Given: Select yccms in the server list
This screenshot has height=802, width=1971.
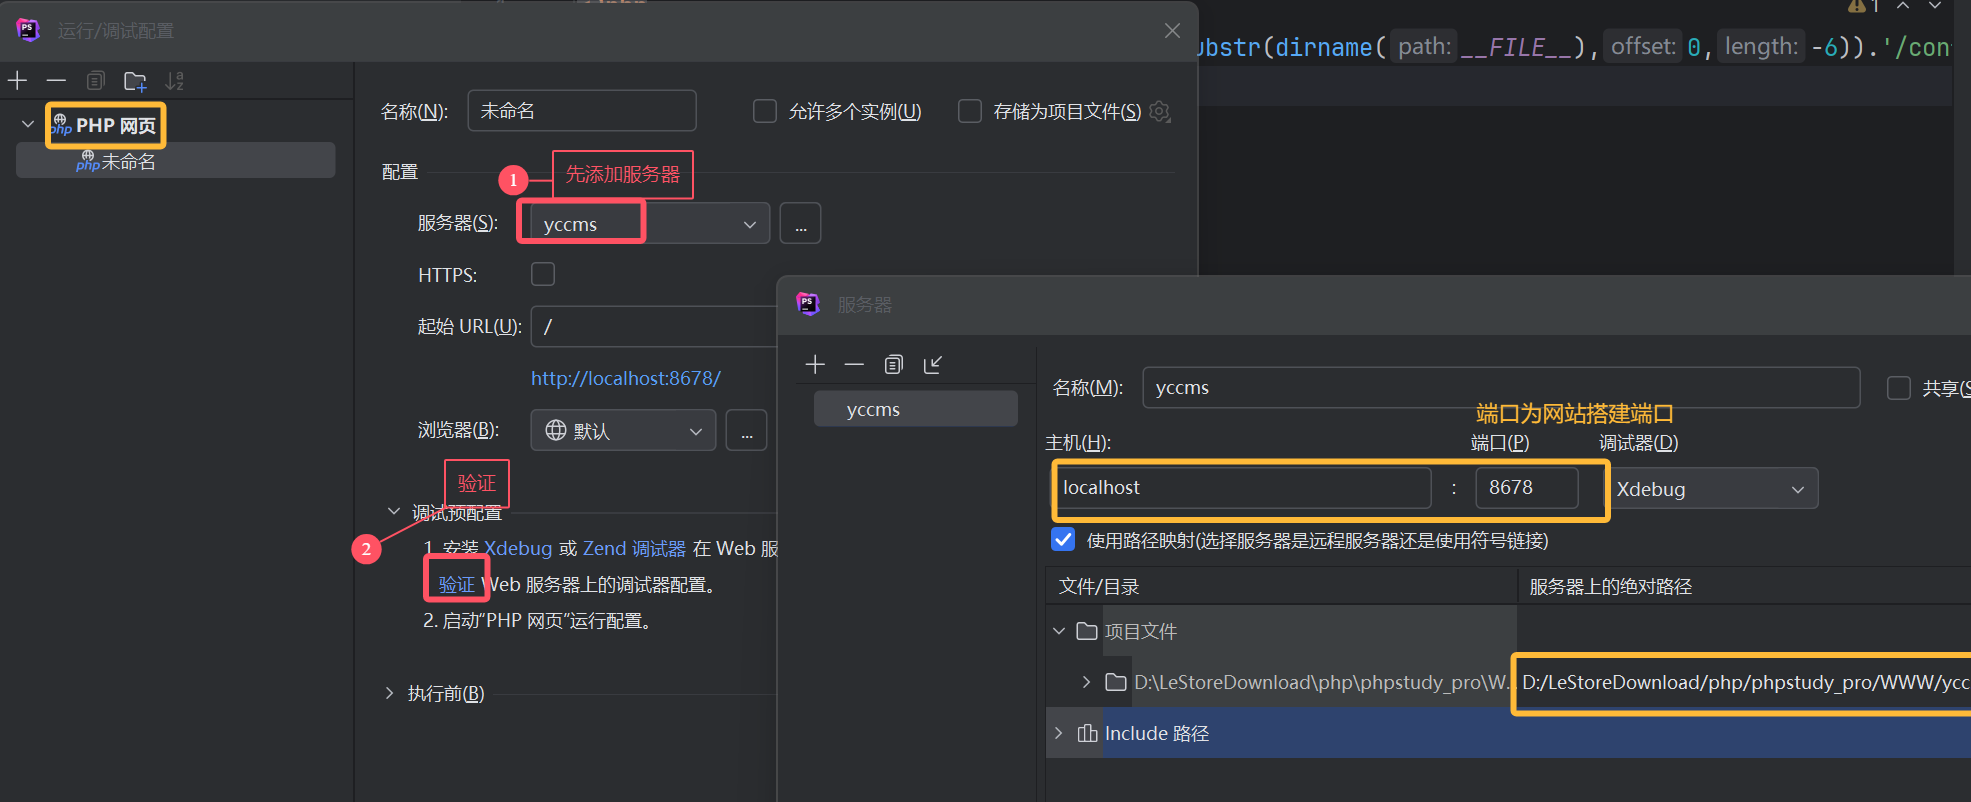Looking at the screenshot, I should 873,410.
